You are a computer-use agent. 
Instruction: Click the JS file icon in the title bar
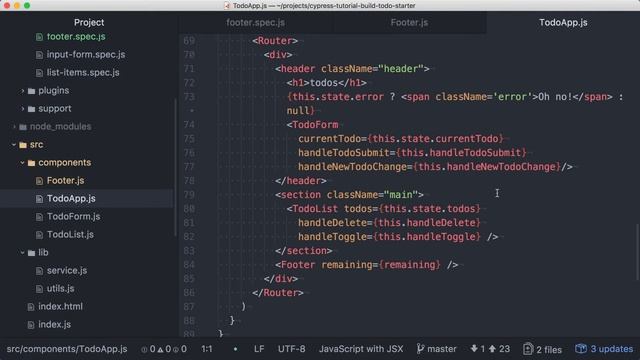[227, 6]
